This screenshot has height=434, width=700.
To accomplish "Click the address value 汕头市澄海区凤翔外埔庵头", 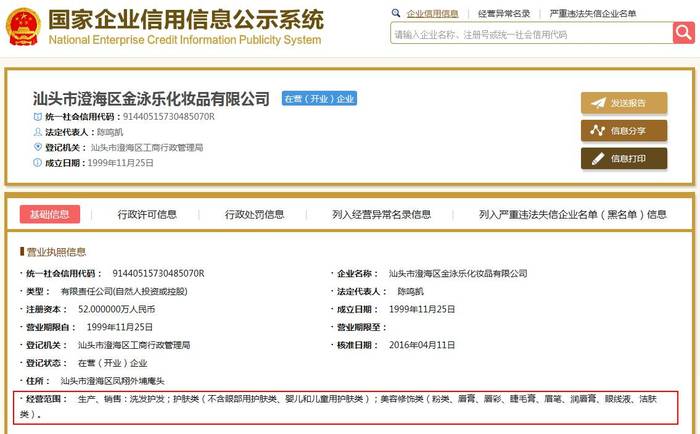I will pyautogui.click(x=112, y=381).
